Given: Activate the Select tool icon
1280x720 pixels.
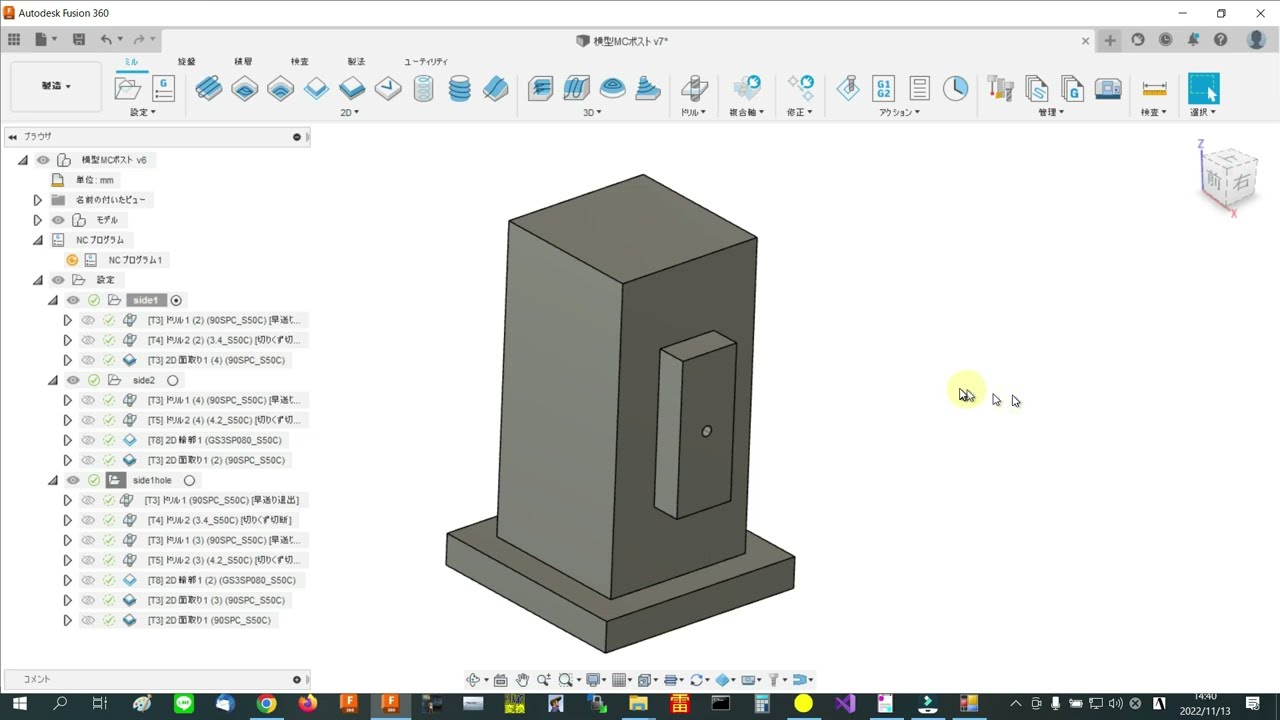Looking at the screenshot, I should (x=1204, y=88).
